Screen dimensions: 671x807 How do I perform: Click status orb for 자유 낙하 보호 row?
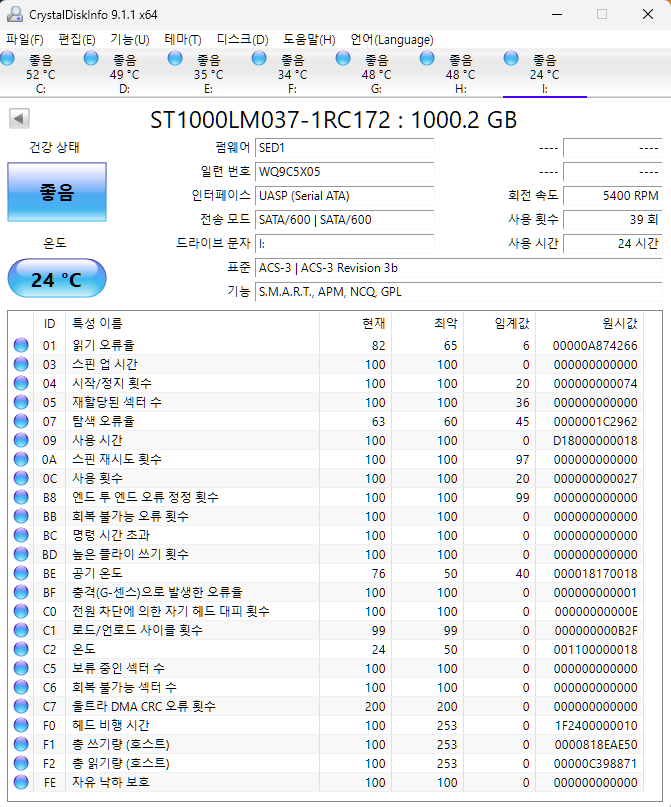tap(21, 782)
